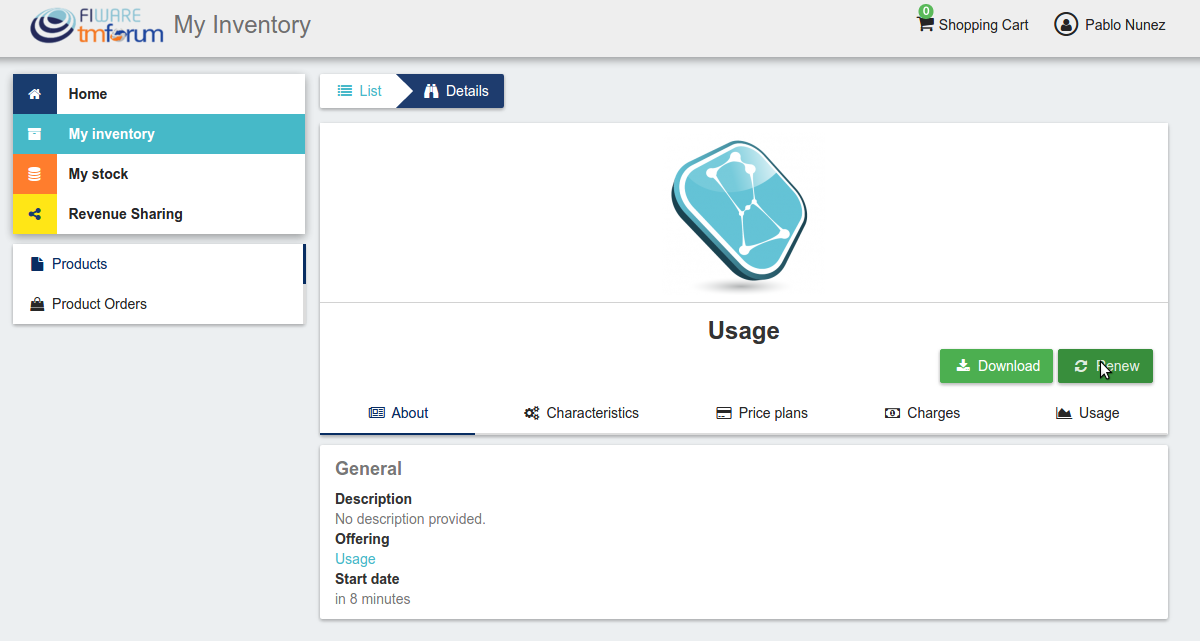This screenshot has height=641, width=1200.
Task: Click the Renew button
Action: click(1105, 366)
